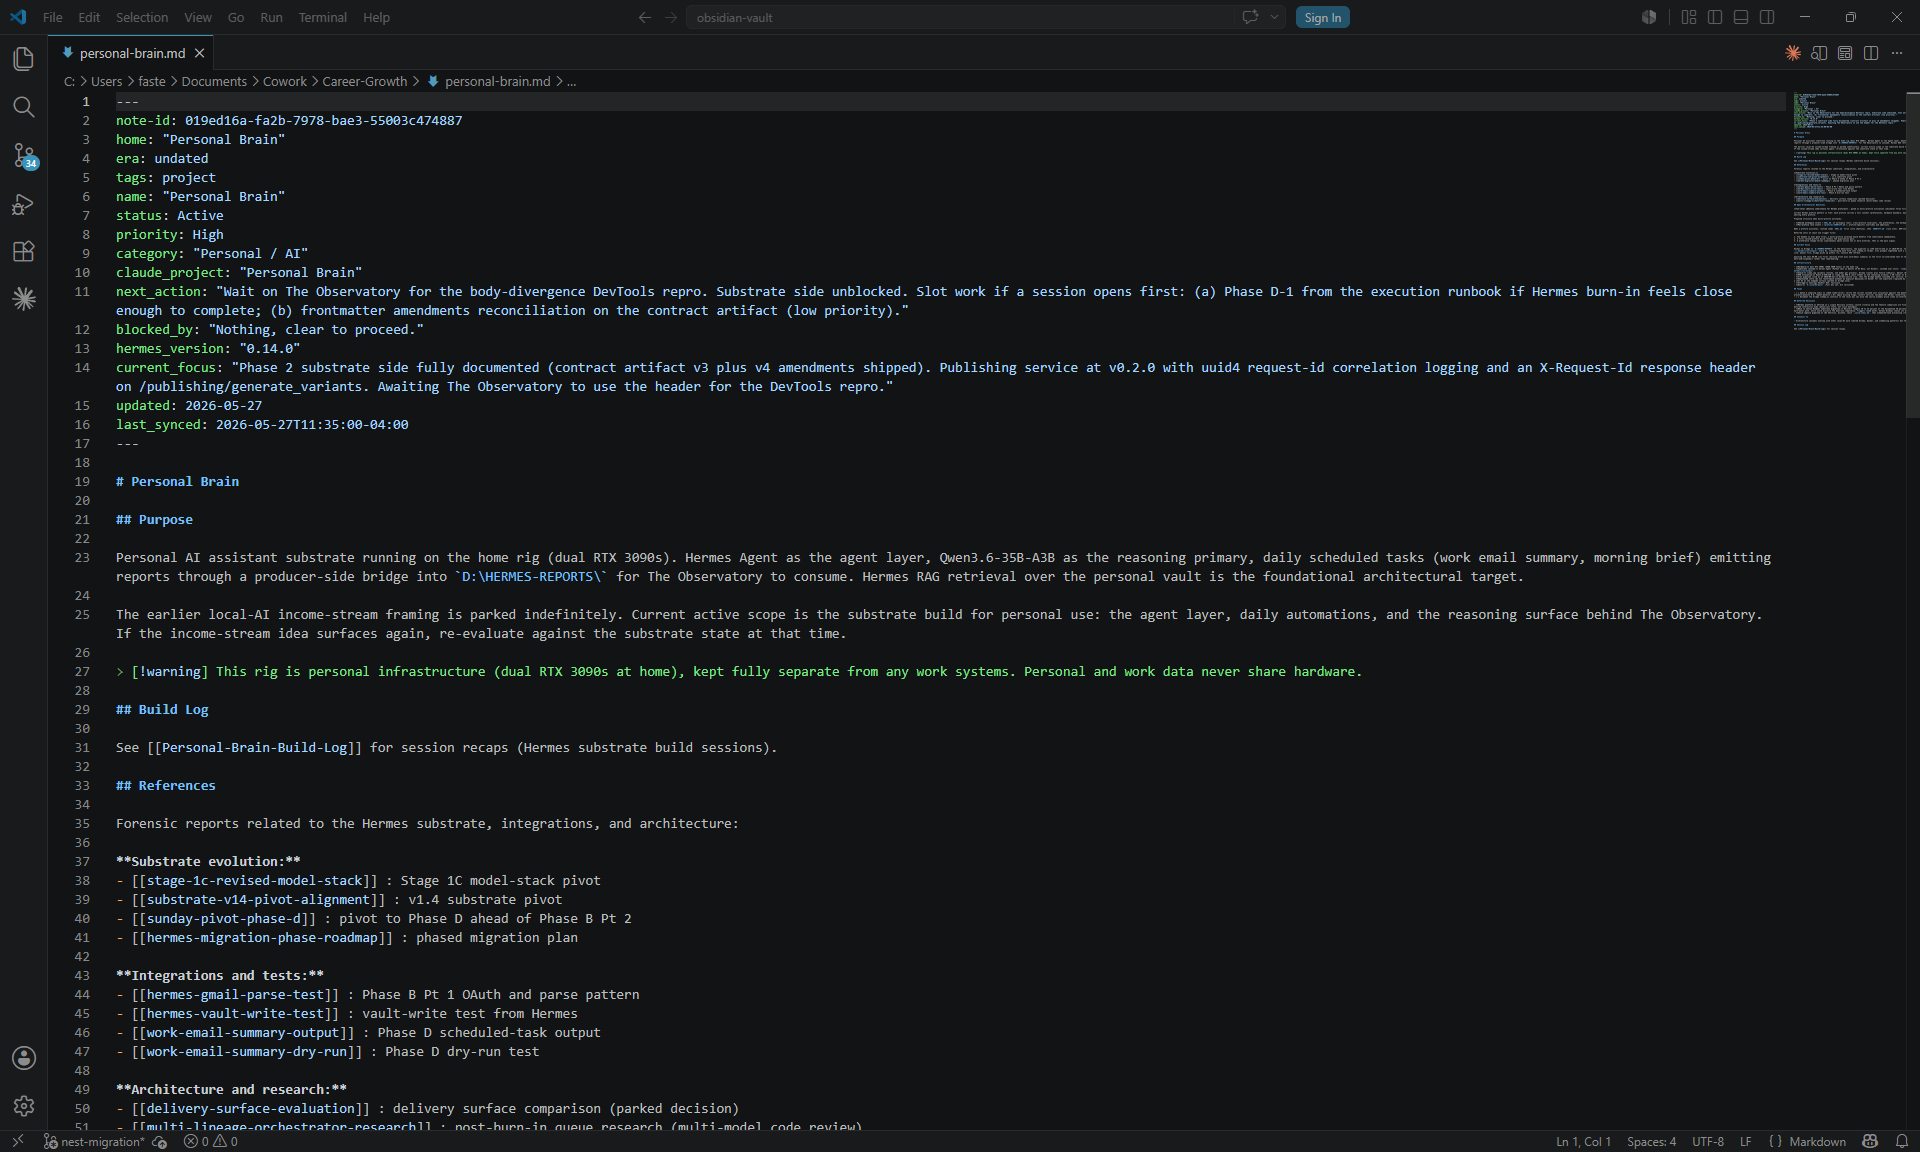Viewport: 1920px width, 1152px height.
Task: Expand personal-brain.md breadcrumb segment
Action: point(489,81)
